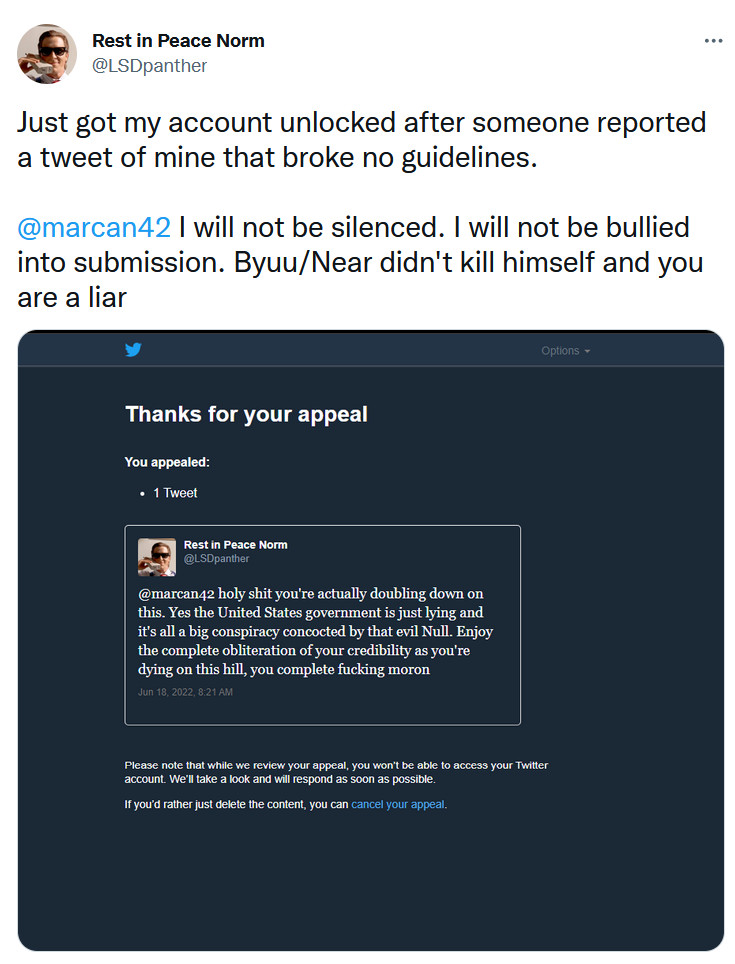This screenshot has height=964, width=735.
Task: Click the appealed tweet body text
Action: pos(315,631)
